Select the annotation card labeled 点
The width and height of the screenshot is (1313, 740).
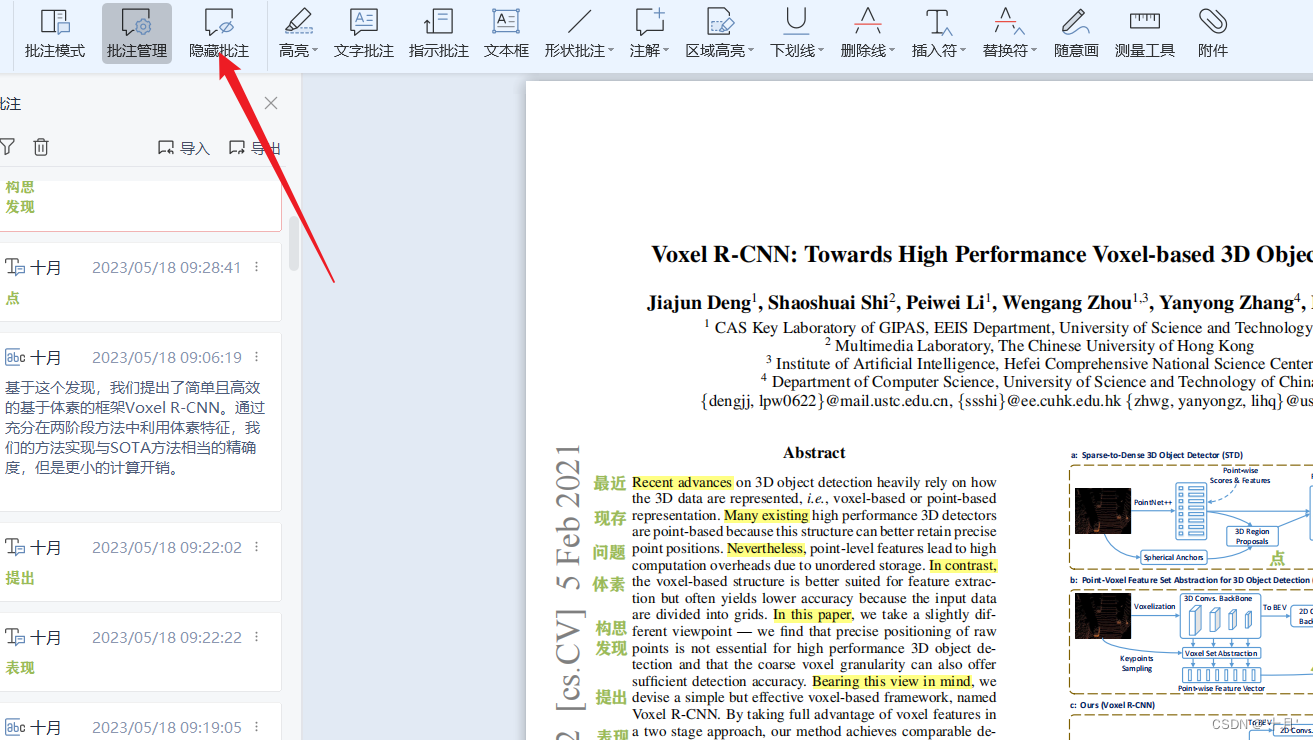point(140,282)
